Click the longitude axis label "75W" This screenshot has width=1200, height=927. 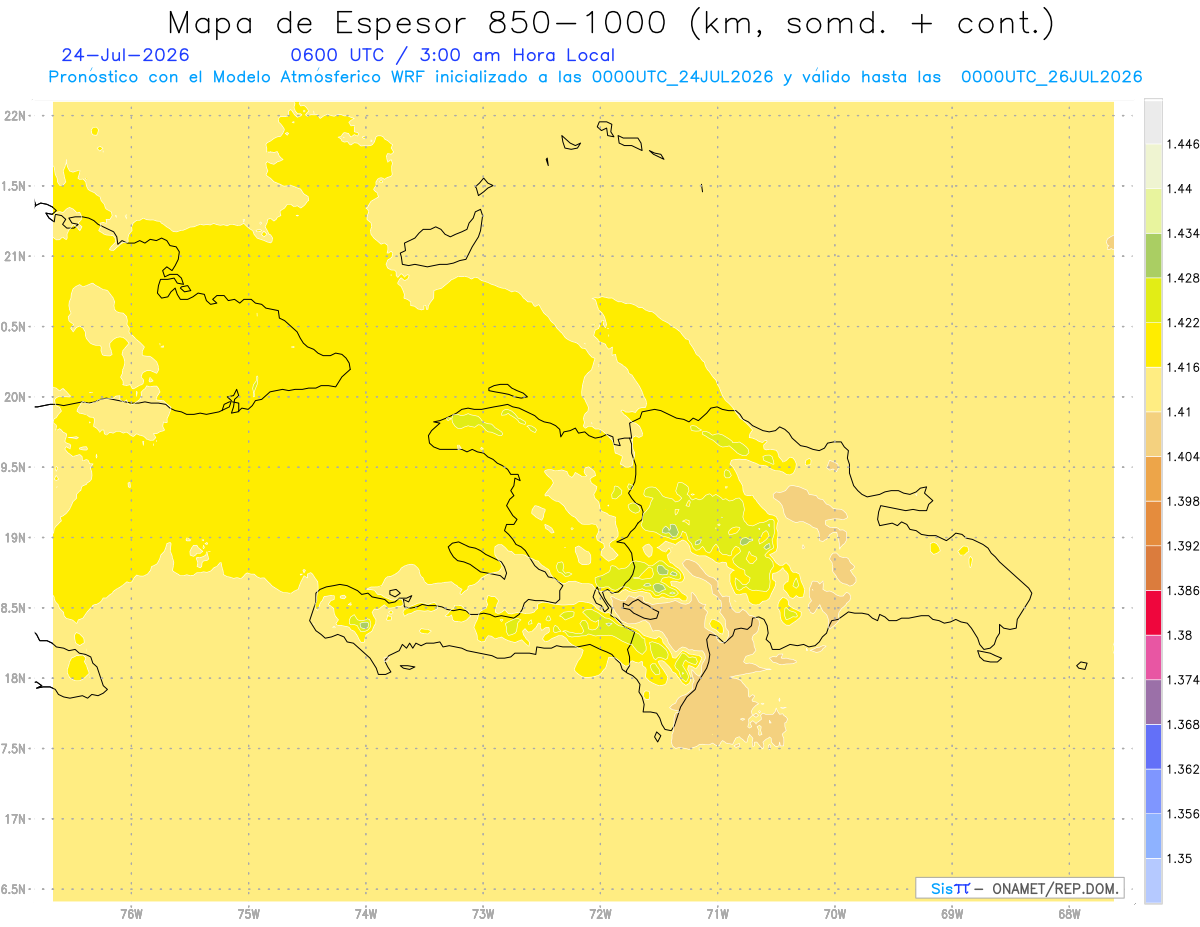[x=249, y=914]
